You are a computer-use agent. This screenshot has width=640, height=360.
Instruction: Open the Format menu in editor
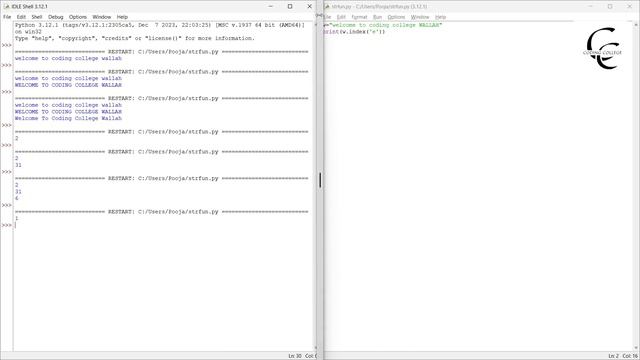click(x=359, y=17)
